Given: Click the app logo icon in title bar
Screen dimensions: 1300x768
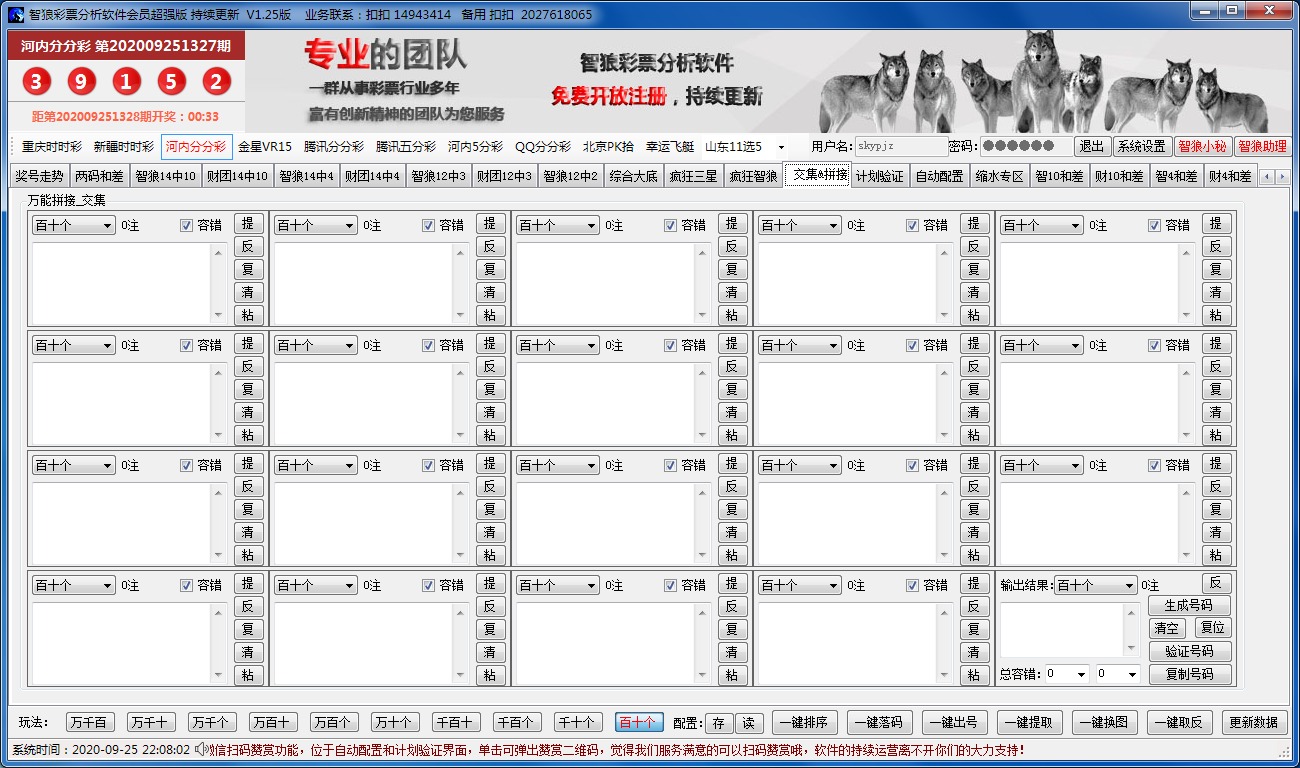Looking at the screenshot, I should coord(15,15).
